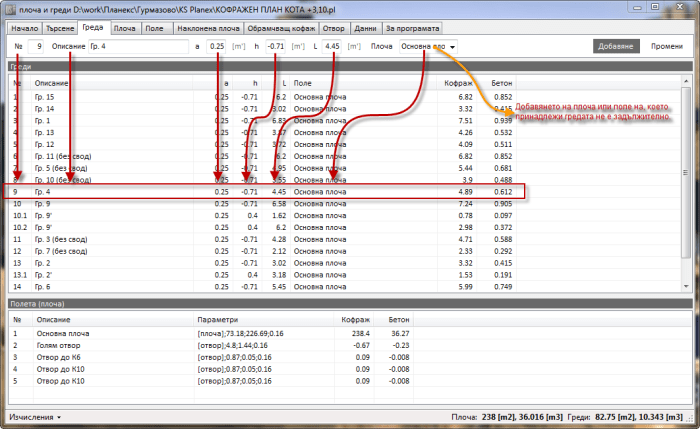Switch to the Начало tab

coord(23,30)
